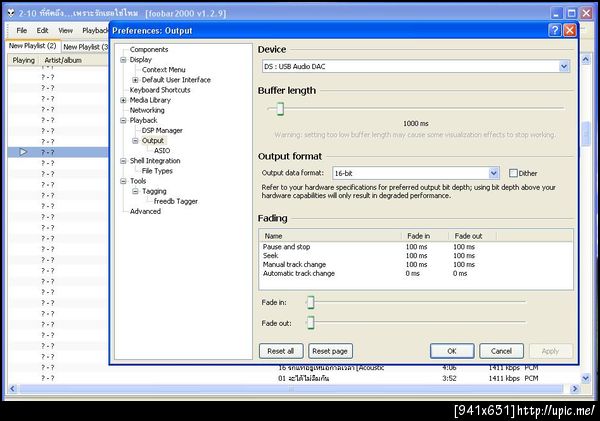Confirm preferences with OK
This screenshot has height=421, width=600.
pos(452,351)
